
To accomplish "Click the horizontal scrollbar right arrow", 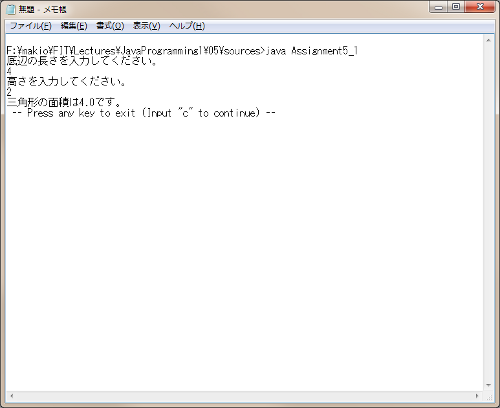I will coord(477,396).
